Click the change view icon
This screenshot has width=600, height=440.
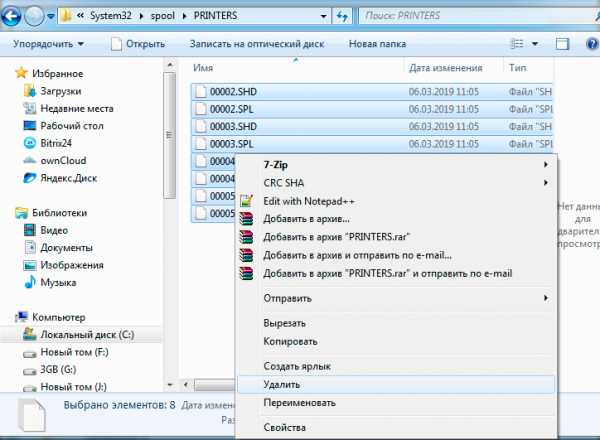pos(517,44)
